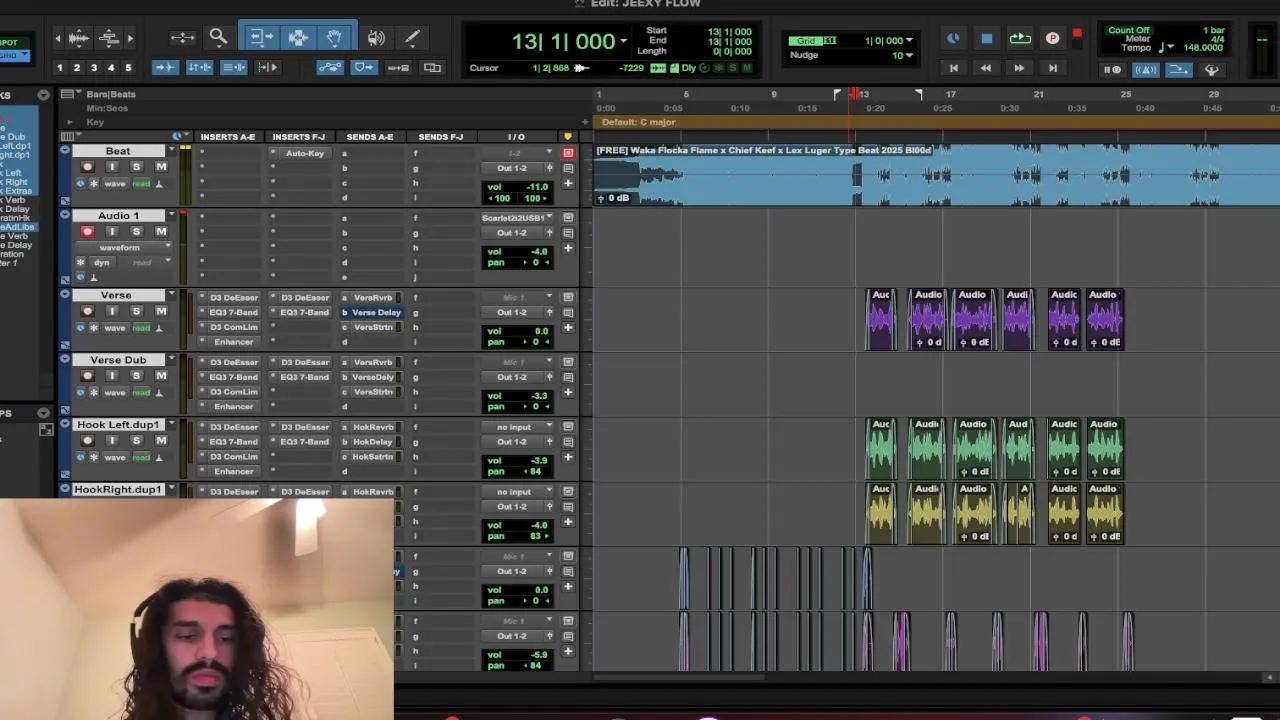
Task: Click the I/O column header
Action: coord(516,137)
